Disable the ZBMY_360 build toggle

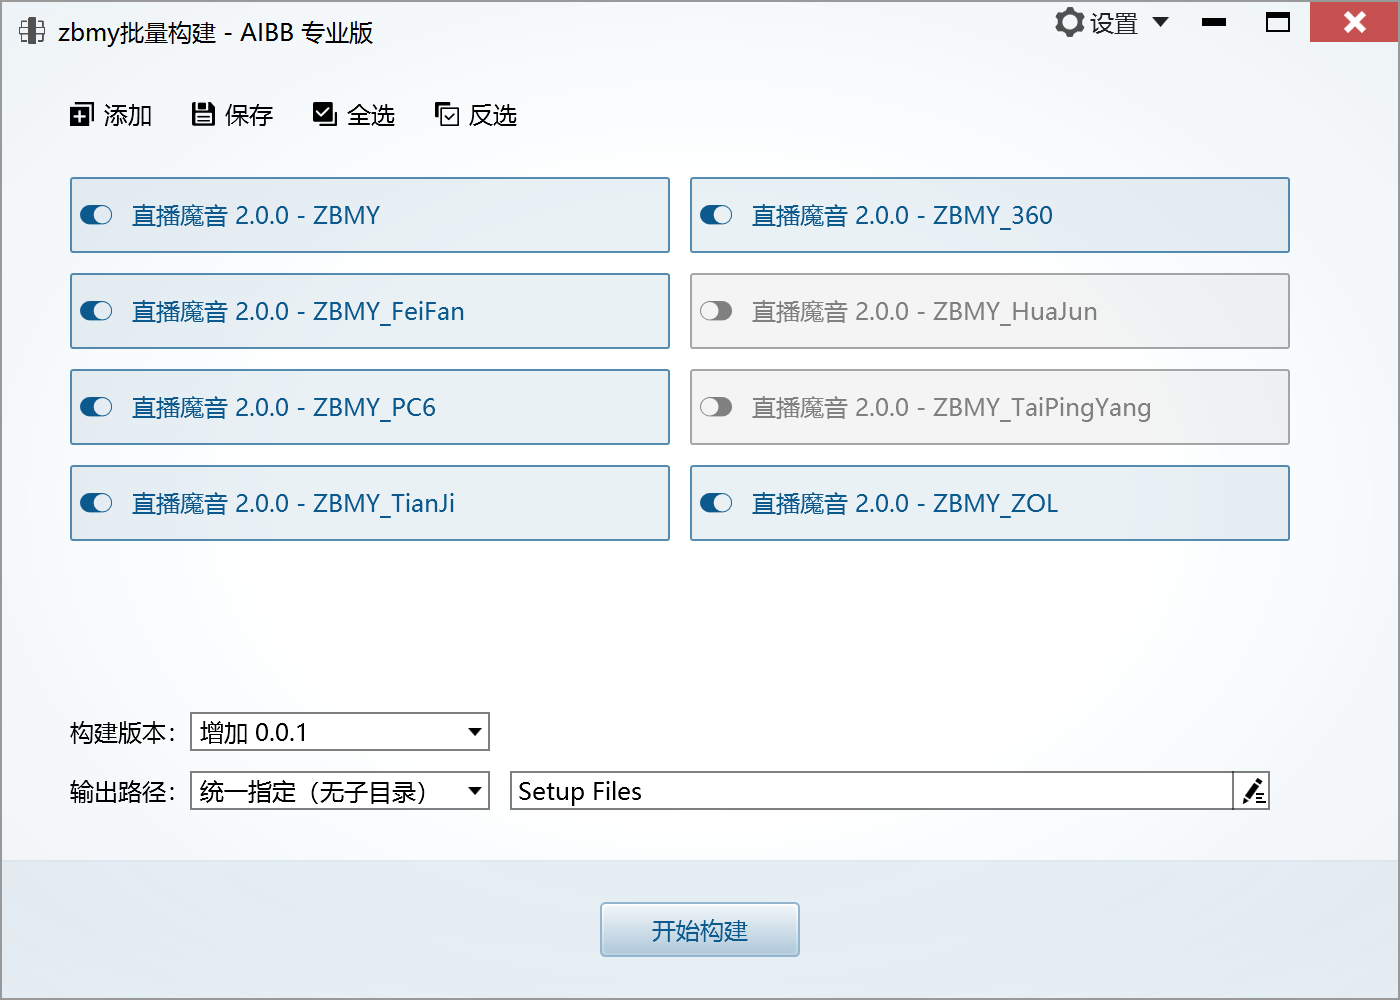point(716,216)
